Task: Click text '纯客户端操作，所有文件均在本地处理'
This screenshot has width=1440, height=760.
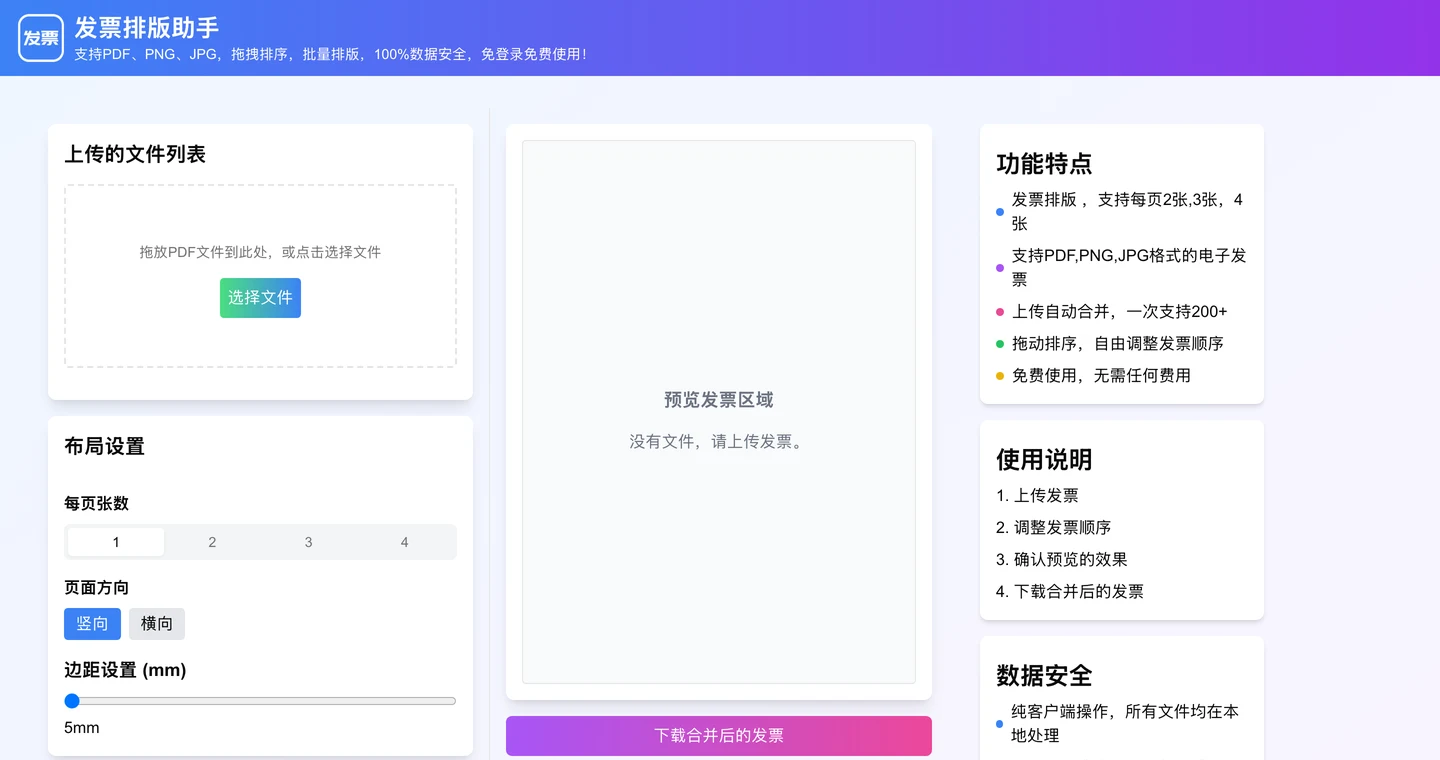Action: pos(1125,724)
